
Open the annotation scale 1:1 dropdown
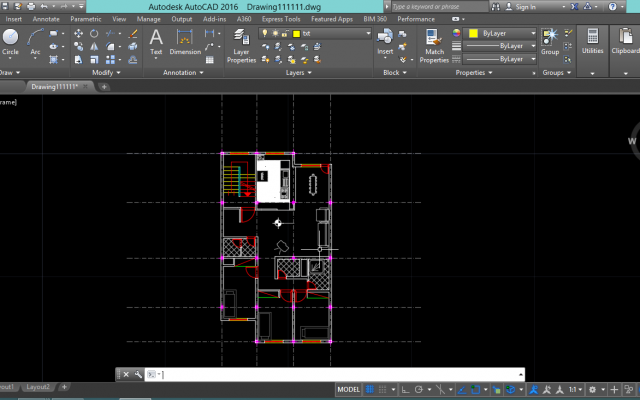click(575, 389)
